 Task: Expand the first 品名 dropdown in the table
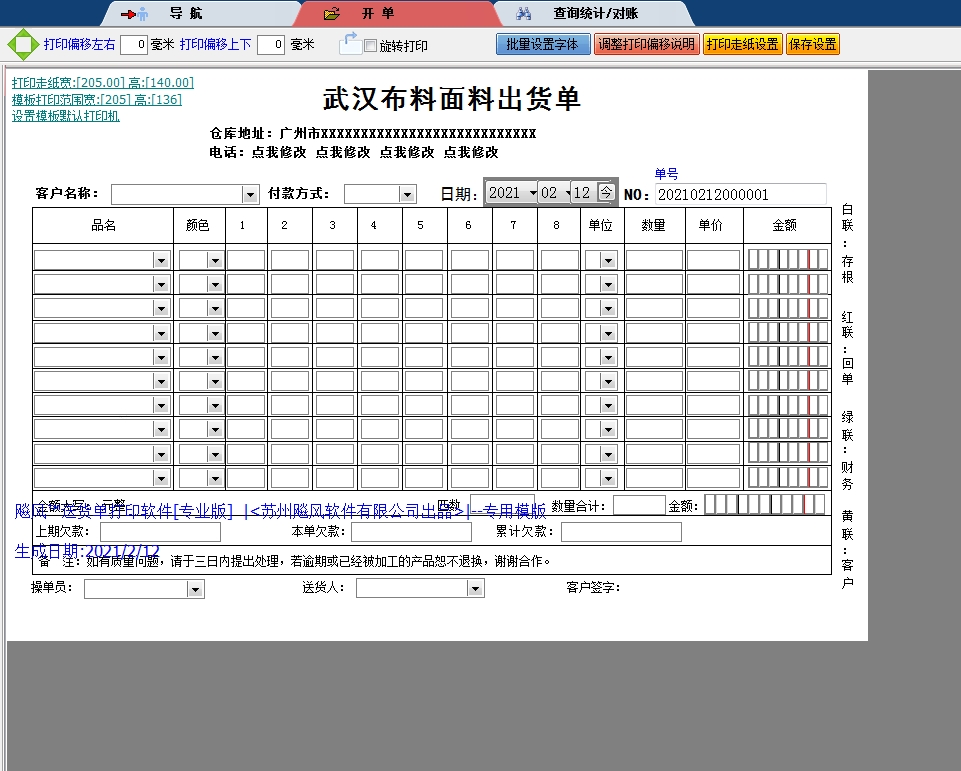(162, 259)
